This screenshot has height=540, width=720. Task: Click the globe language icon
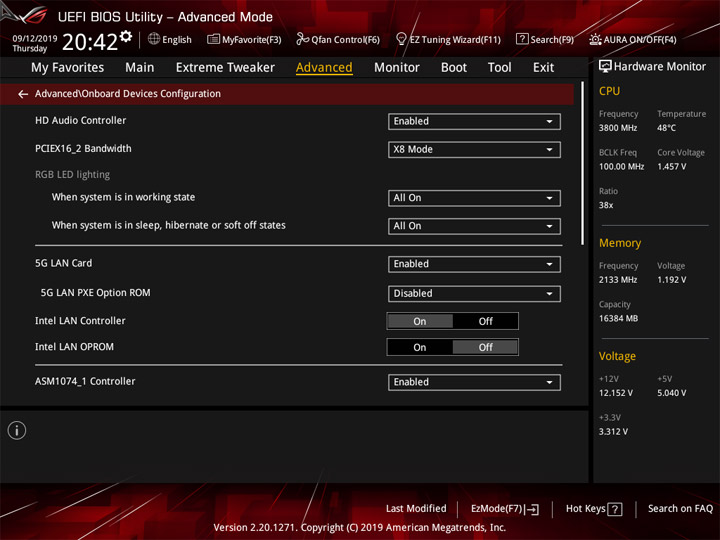(154, 39)
